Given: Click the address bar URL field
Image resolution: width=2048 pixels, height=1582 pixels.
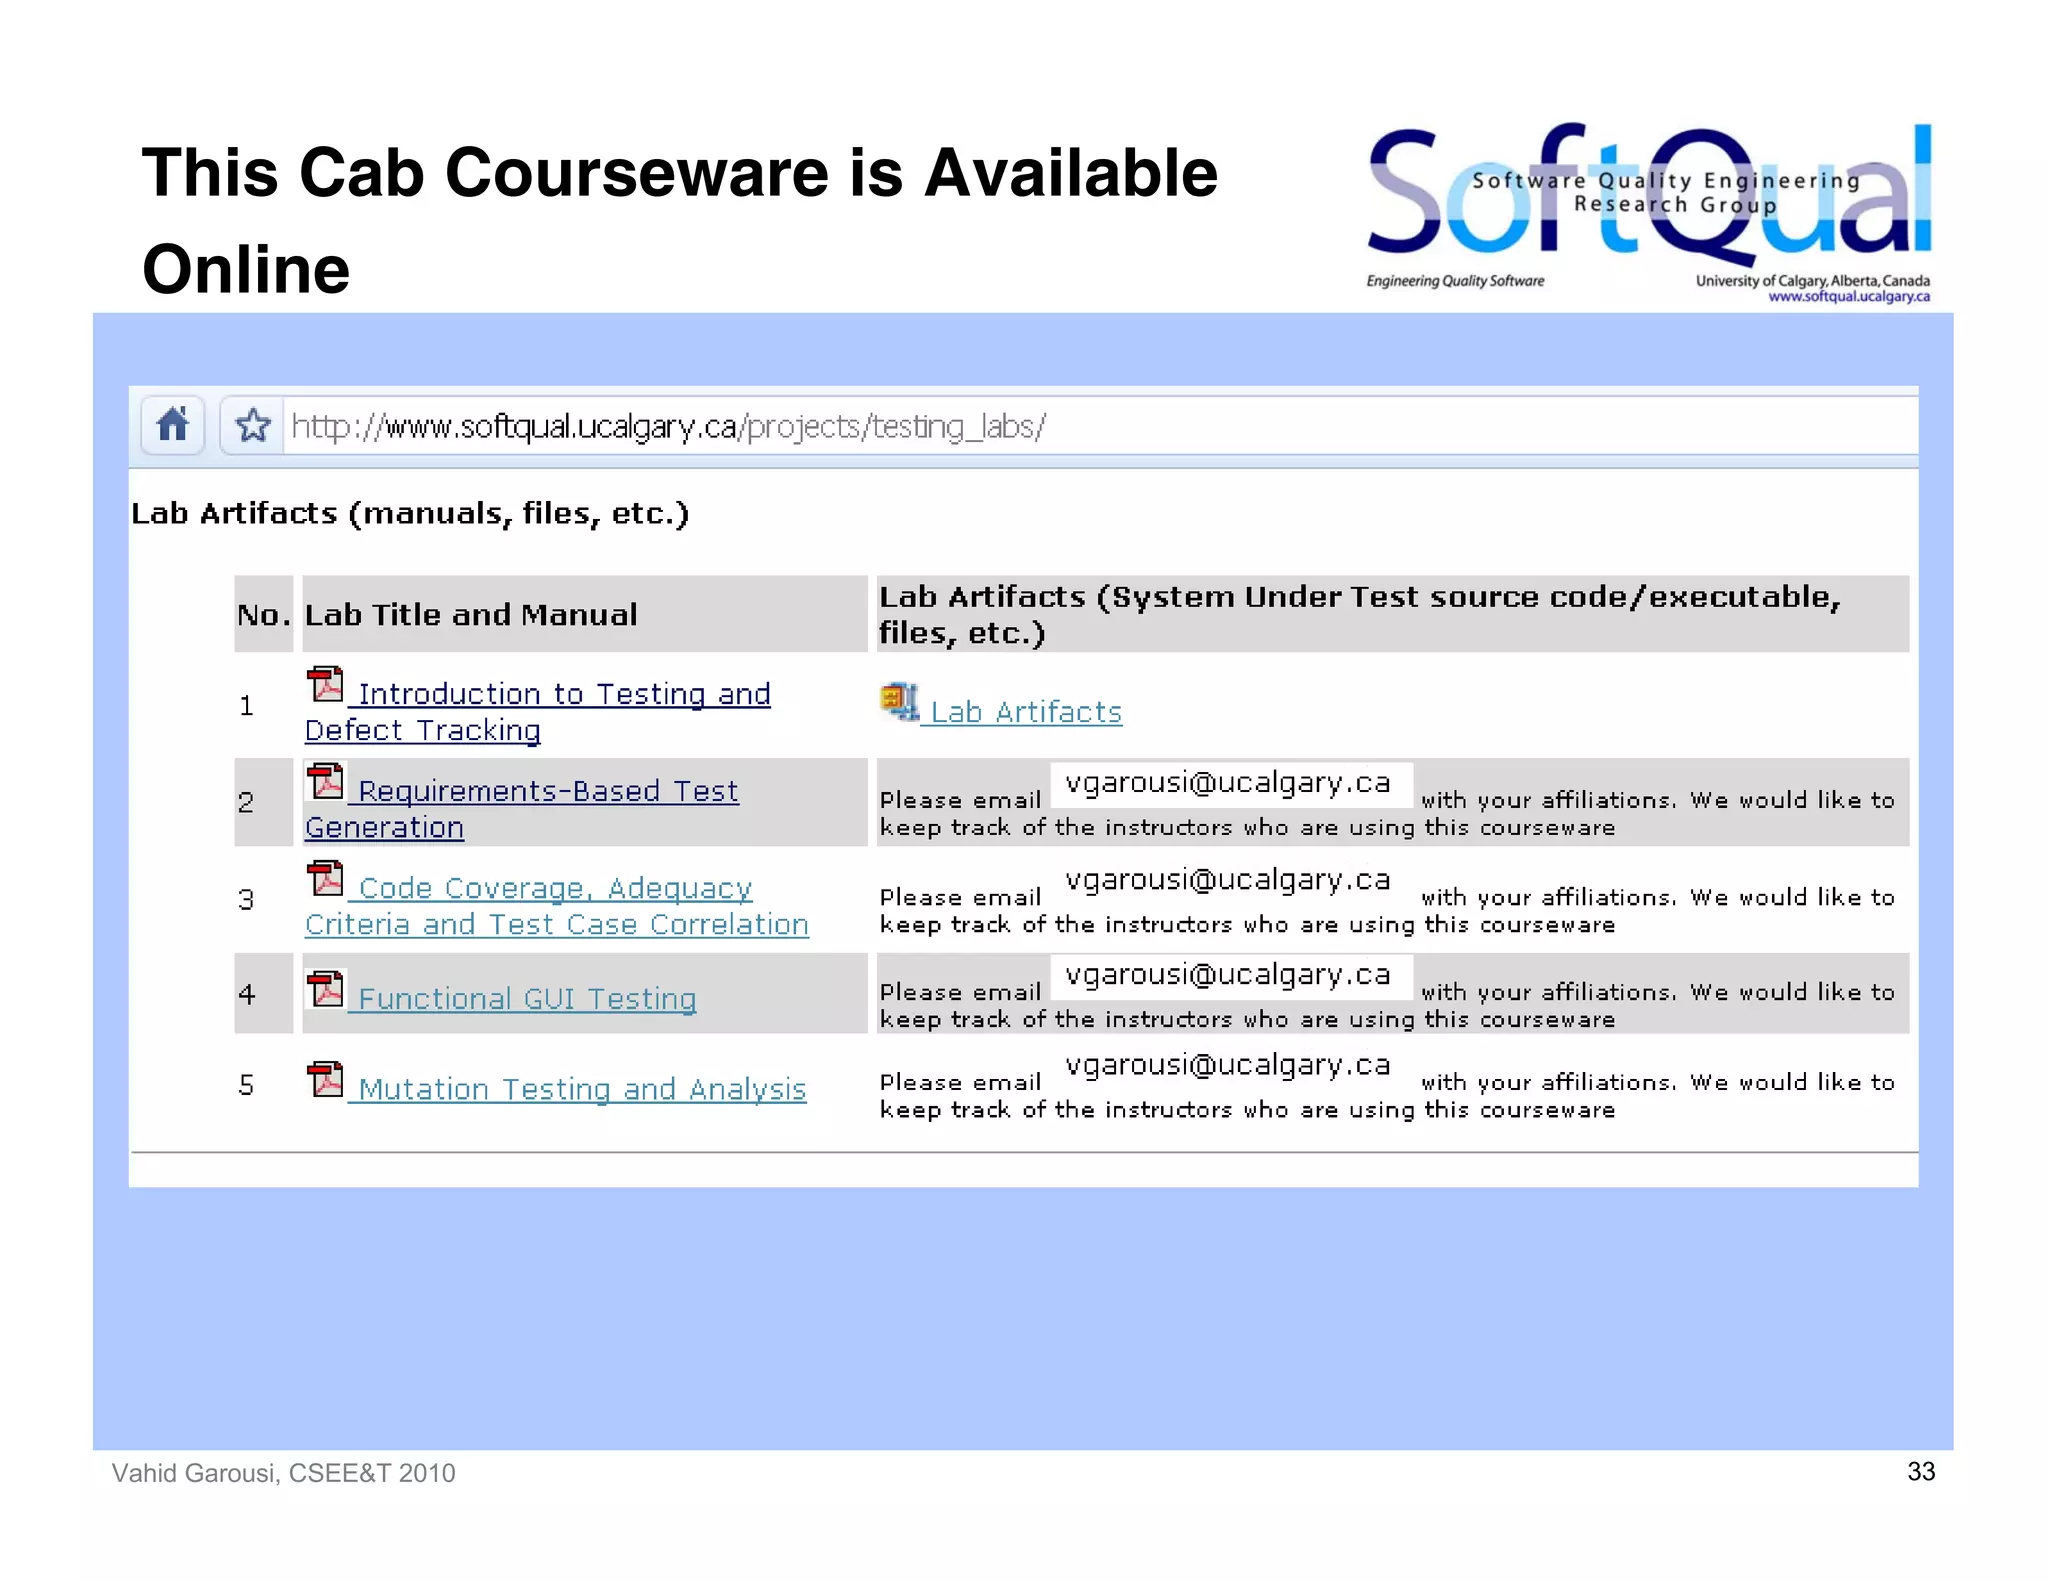Looking at the screenshot, I should click(1100, 427).
